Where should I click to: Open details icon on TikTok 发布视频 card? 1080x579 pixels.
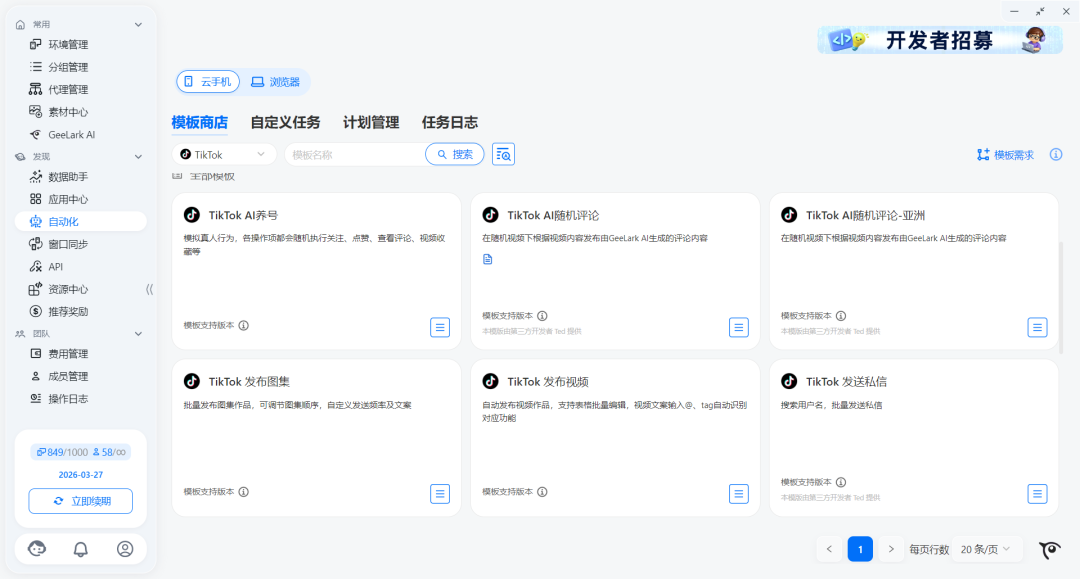coord(738,494)
